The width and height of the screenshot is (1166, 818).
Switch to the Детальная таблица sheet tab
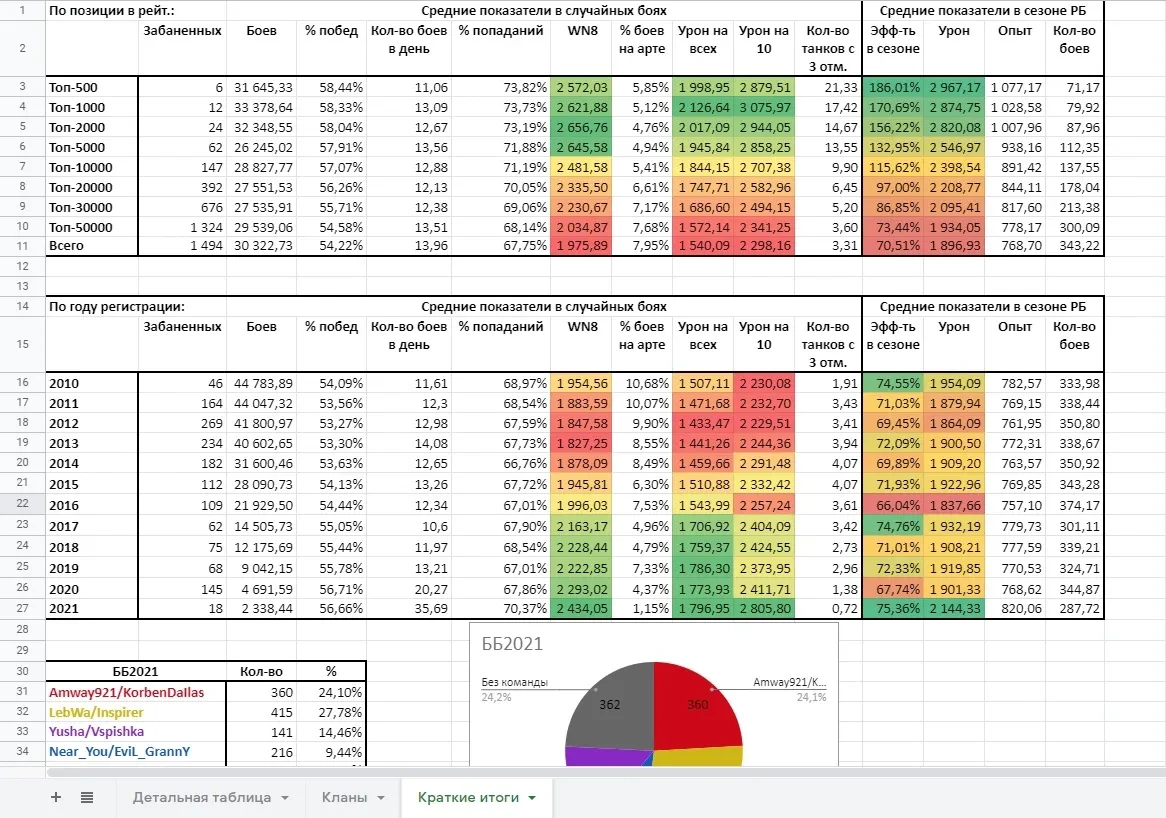click(x=201, y=797)
